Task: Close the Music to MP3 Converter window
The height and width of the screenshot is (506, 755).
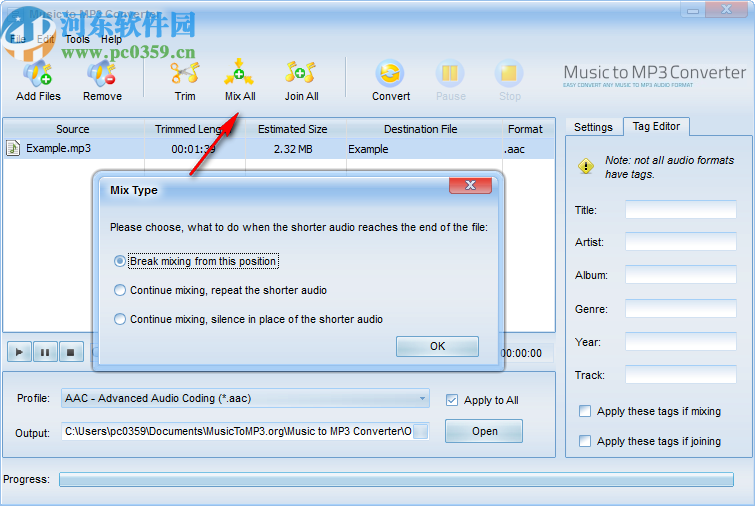Action: coord(726,10)
